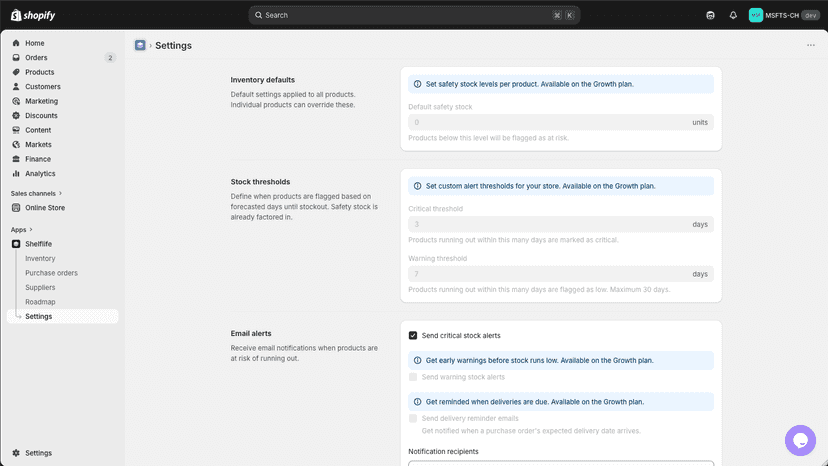Click info icon in deliveries due banner
The image size is (828, 466).
click(417, 402)
